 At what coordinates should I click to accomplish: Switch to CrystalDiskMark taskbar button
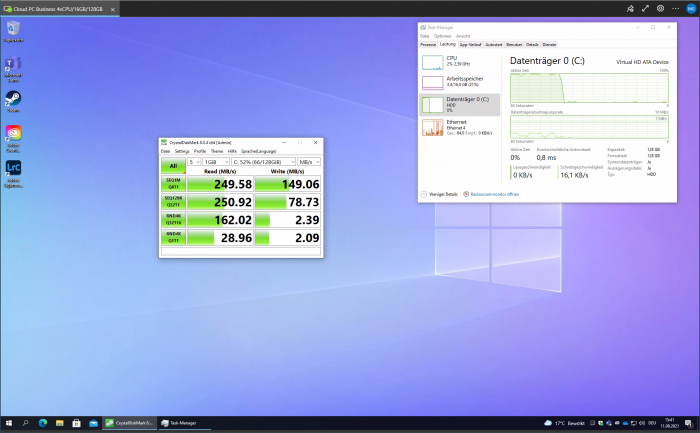pos(130,423)
